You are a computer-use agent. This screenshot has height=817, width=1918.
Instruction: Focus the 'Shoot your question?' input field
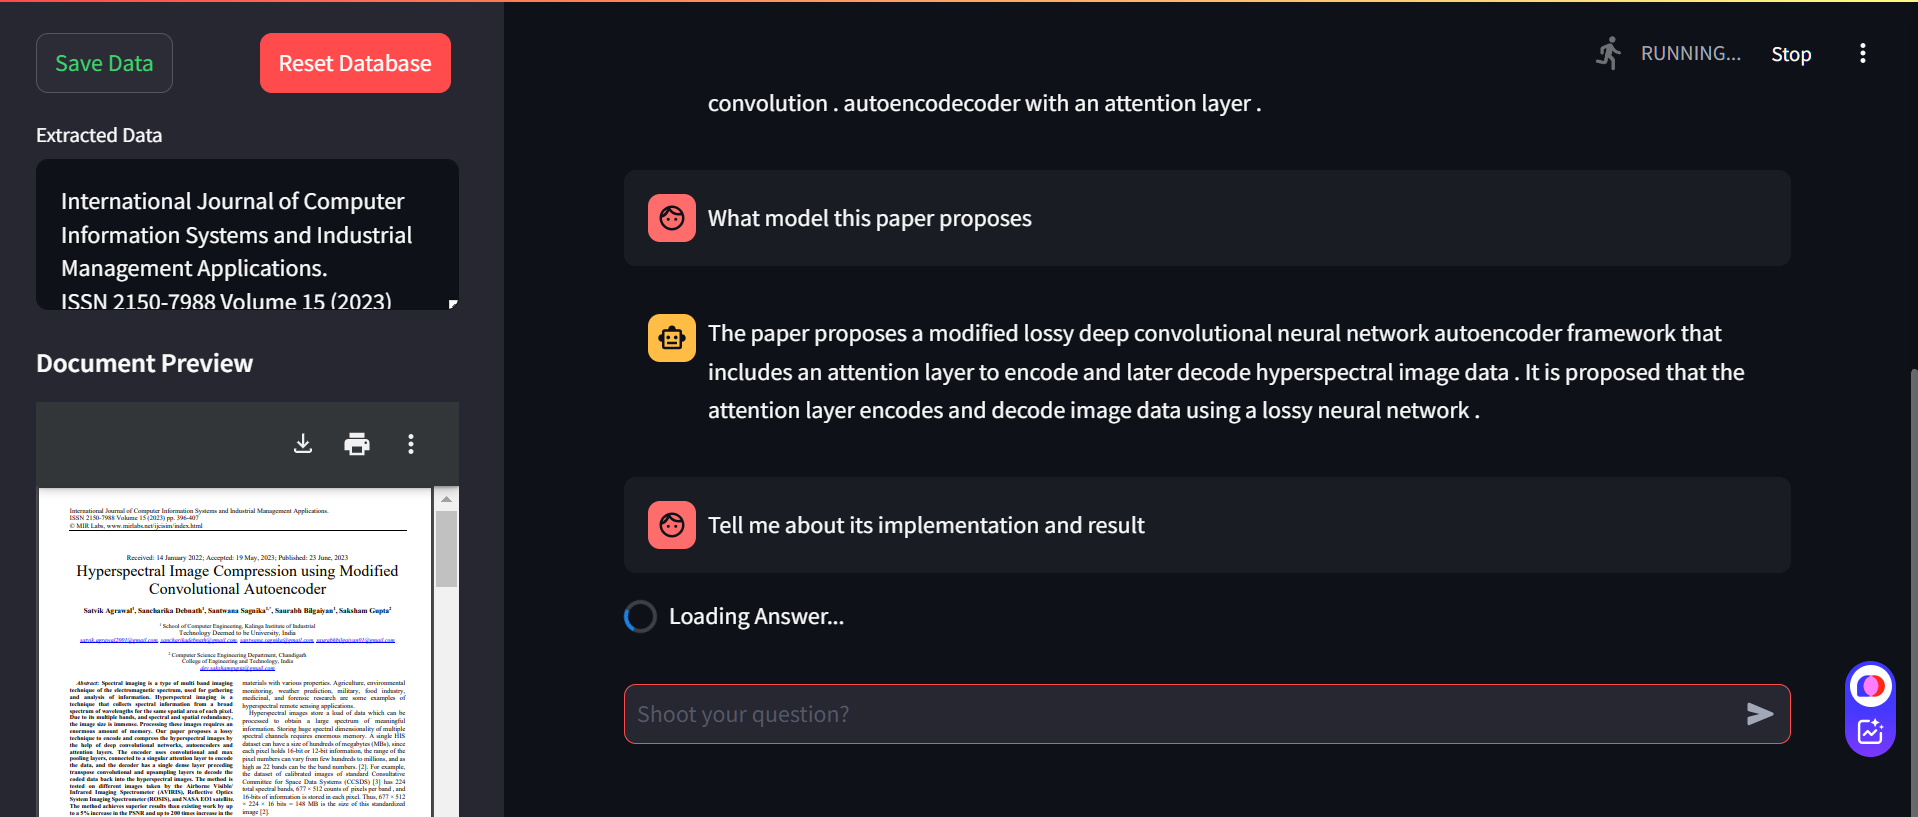coord(1100,714)
